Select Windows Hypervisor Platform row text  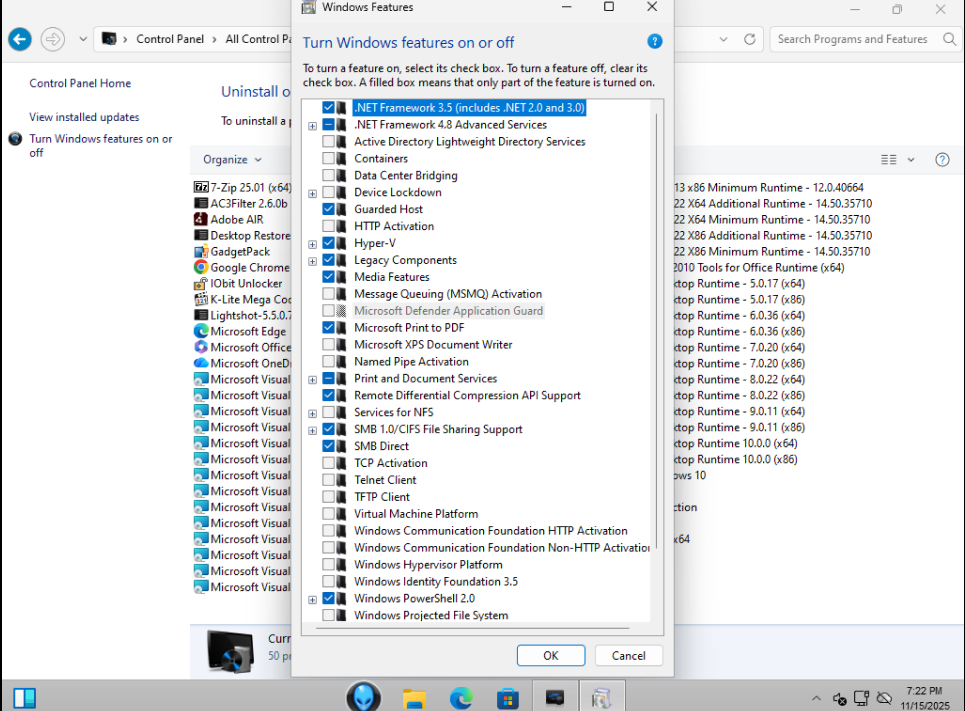click(x=428, y=564)
